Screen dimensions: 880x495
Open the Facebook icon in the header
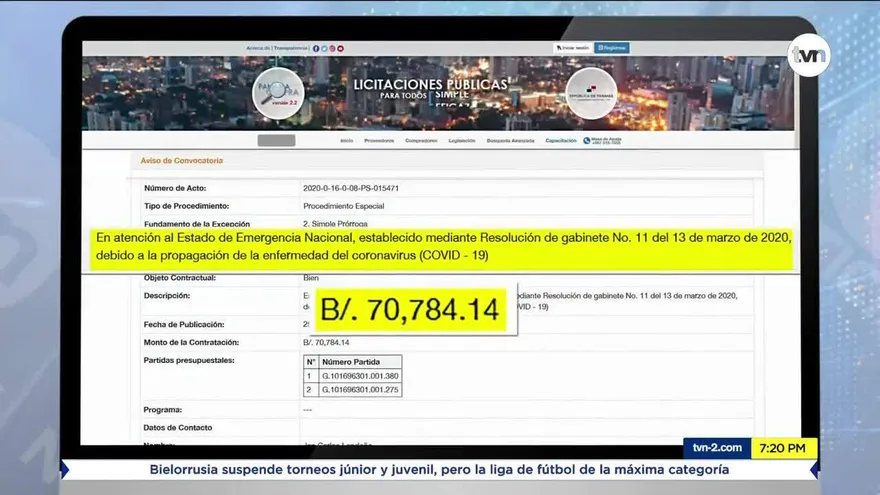click(x=316, y=48)
